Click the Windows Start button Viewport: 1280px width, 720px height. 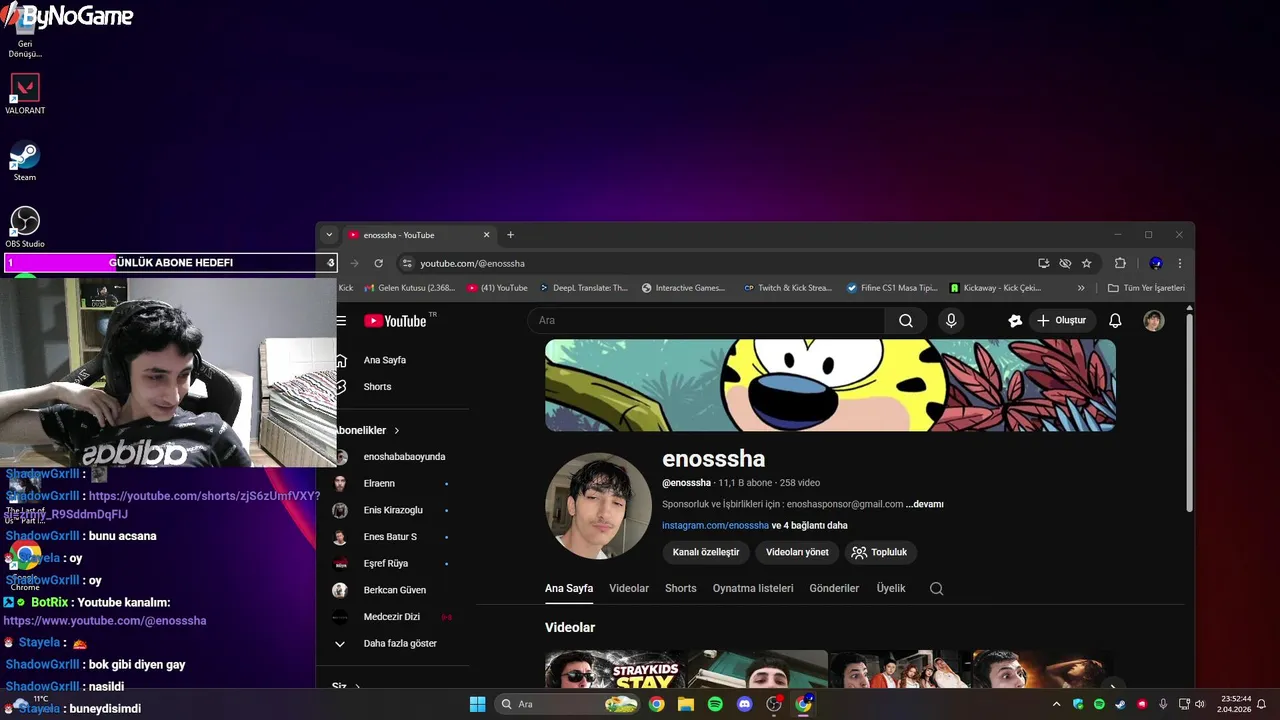477,704
